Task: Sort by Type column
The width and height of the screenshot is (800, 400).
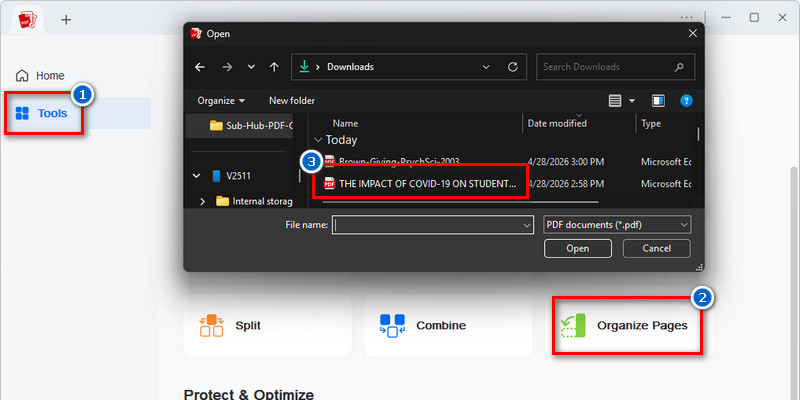Action: (x=651, y=123)
